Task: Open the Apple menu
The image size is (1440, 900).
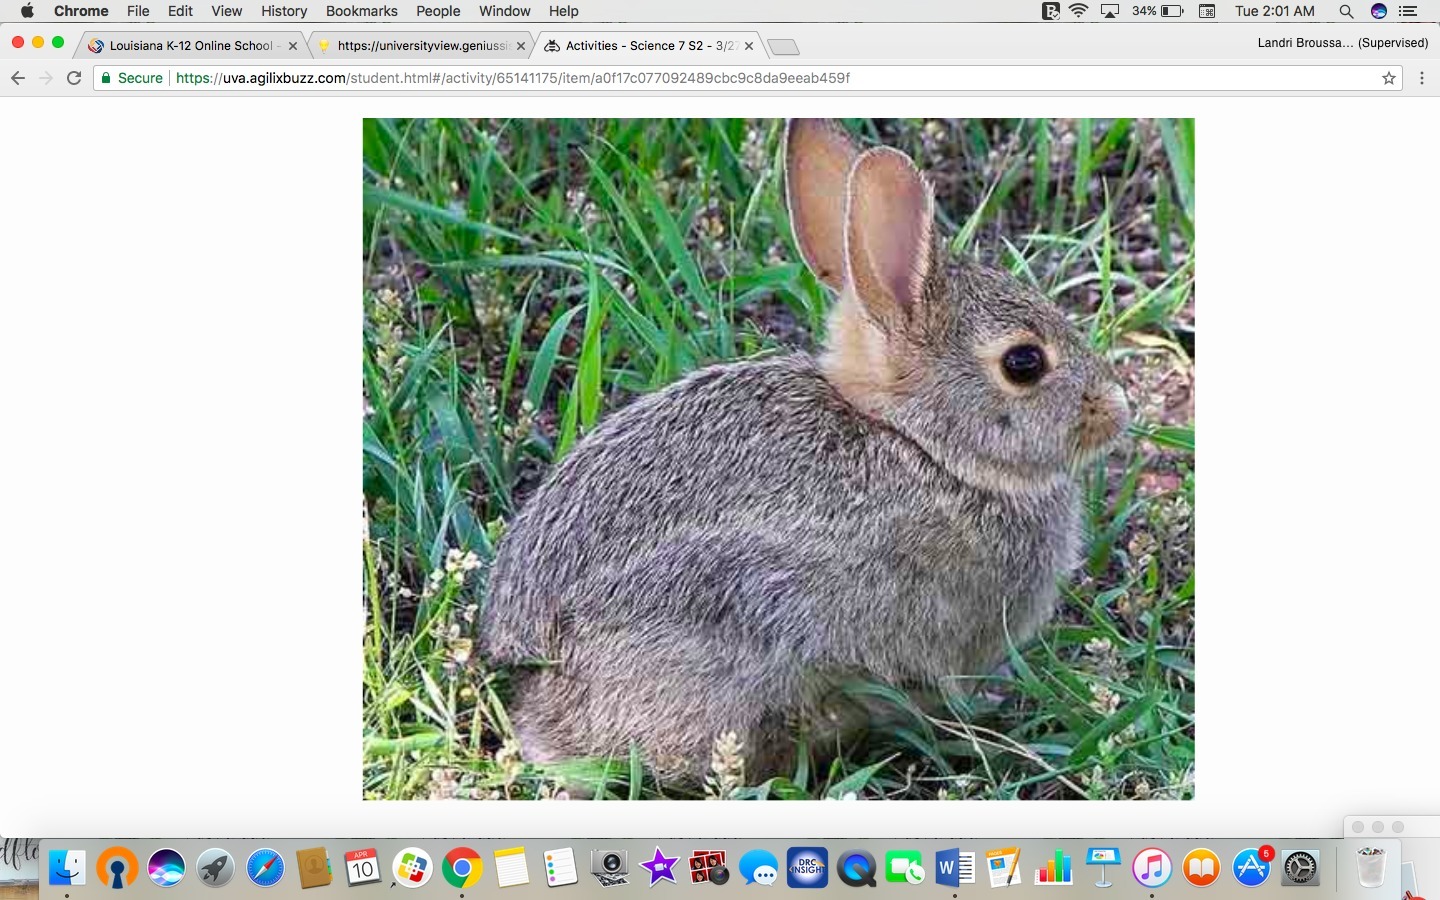Action: point(27,11)
